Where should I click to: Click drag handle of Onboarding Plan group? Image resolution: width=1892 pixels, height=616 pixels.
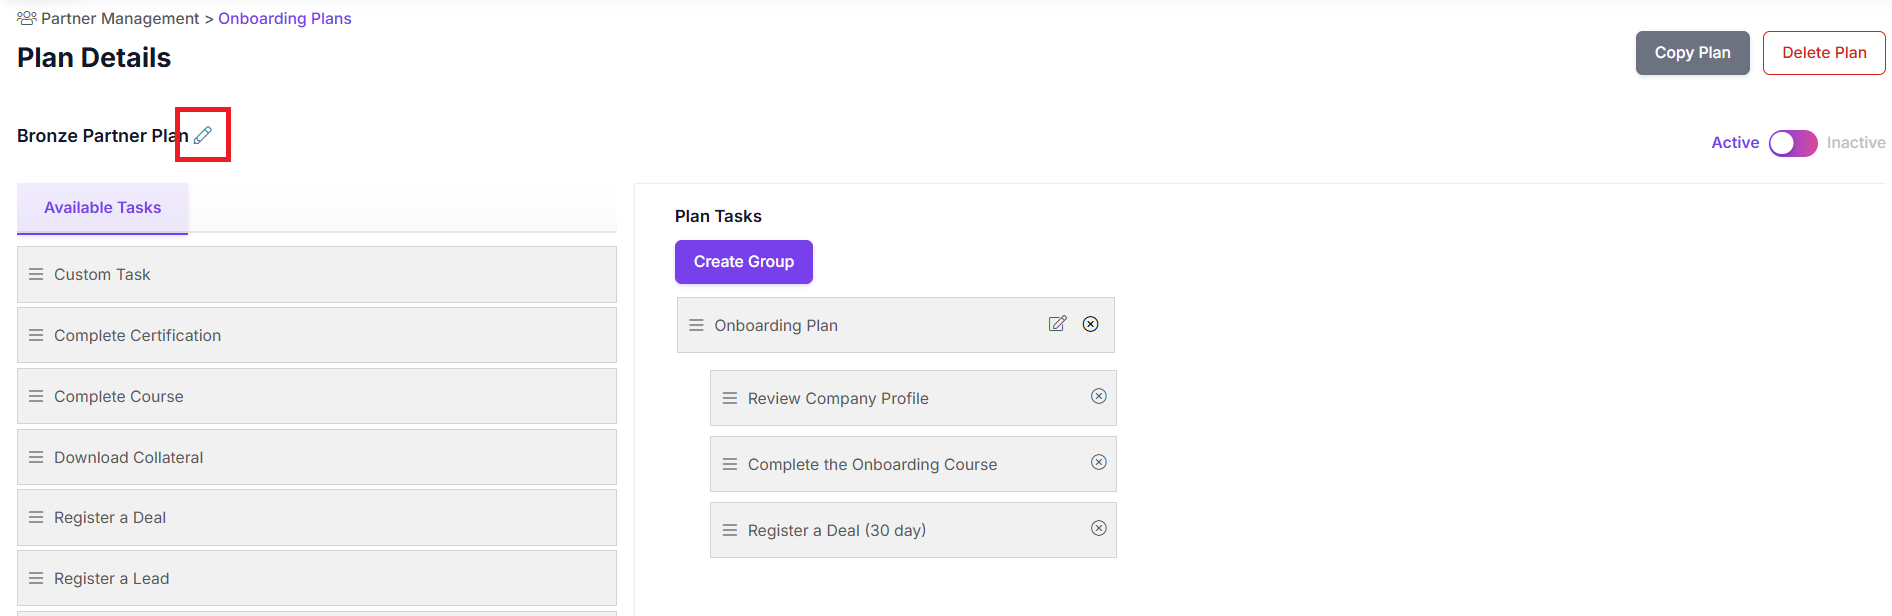point(697,325)
